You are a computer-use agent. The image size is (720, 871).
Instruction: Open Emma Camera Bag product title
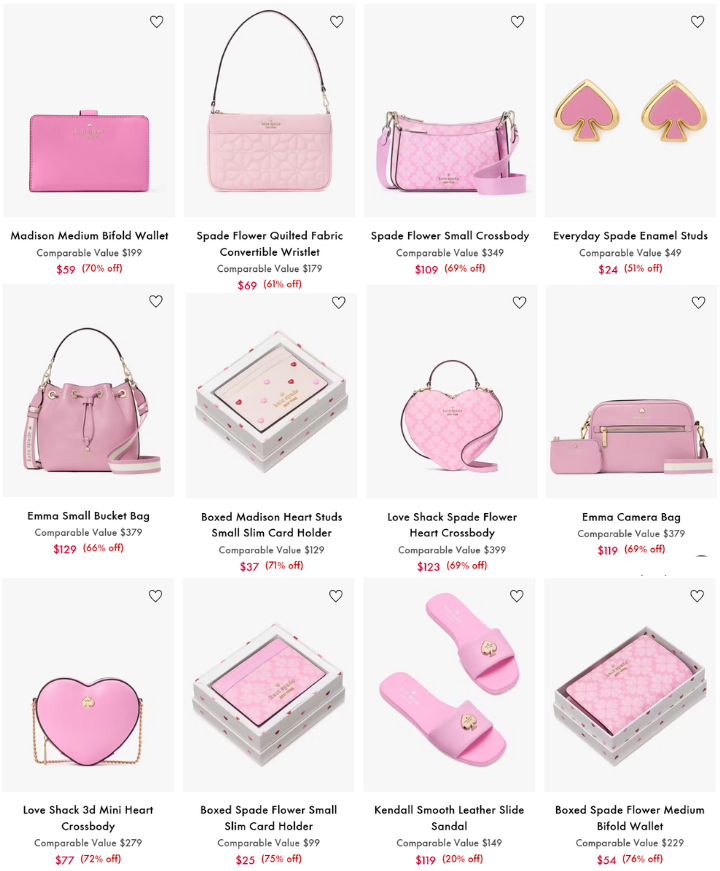[631, 517]
